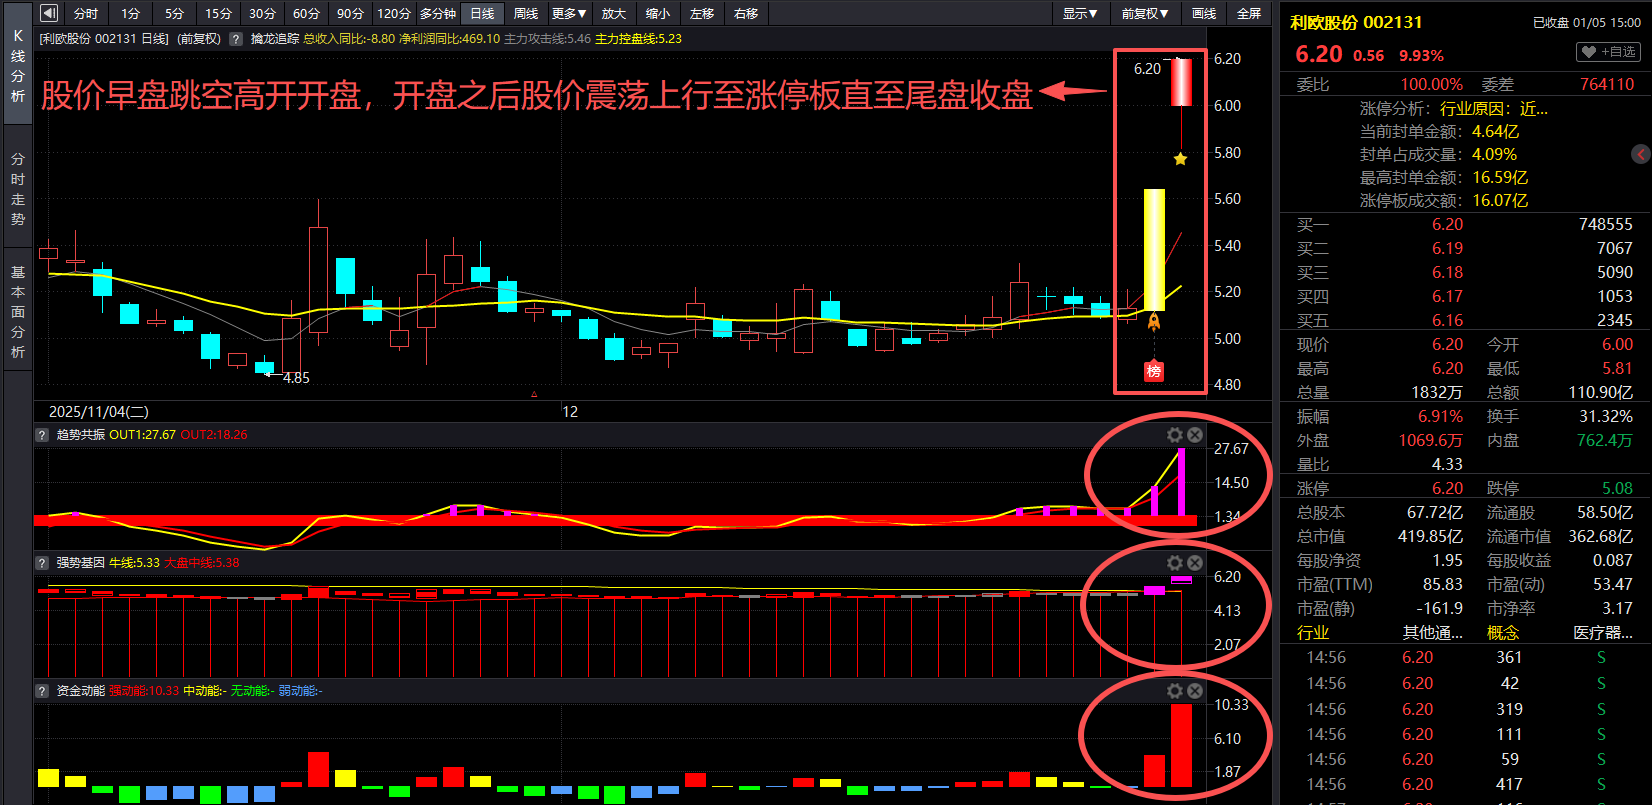Select the 90分 period tab
This screenshot has width=1652, height=805.
coord(350,13)
